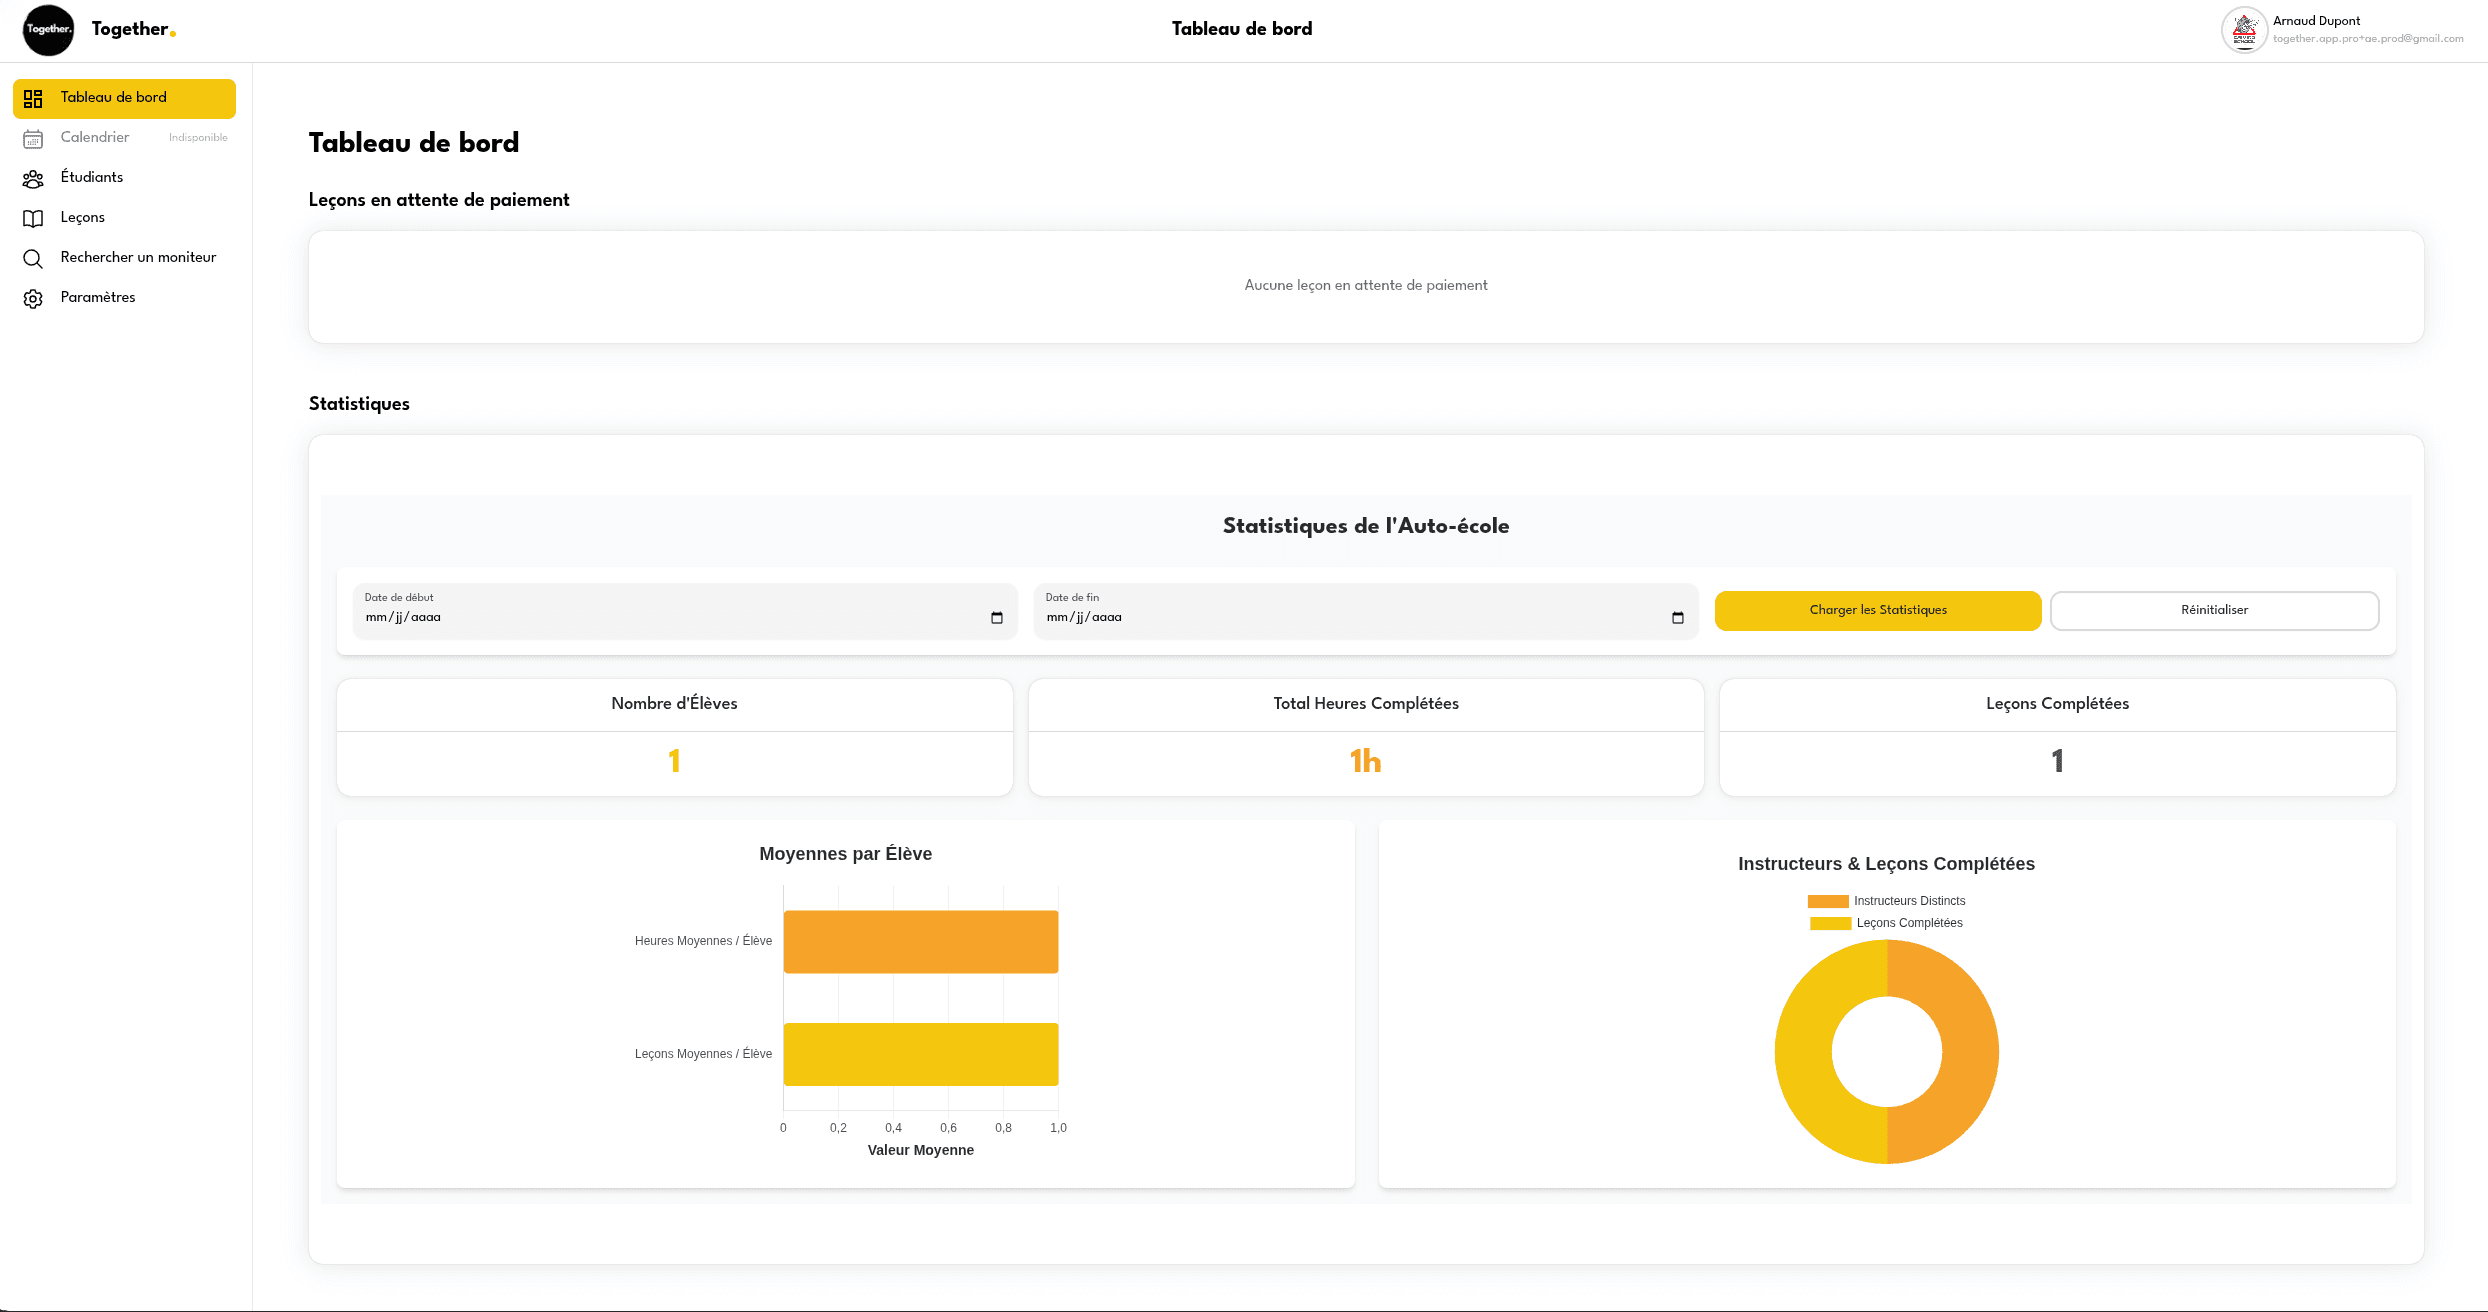Screen dimensions: 2488x1312
Task: Click 'Statistiques de l'Auto-école' heading
Action: (1366, 526)
